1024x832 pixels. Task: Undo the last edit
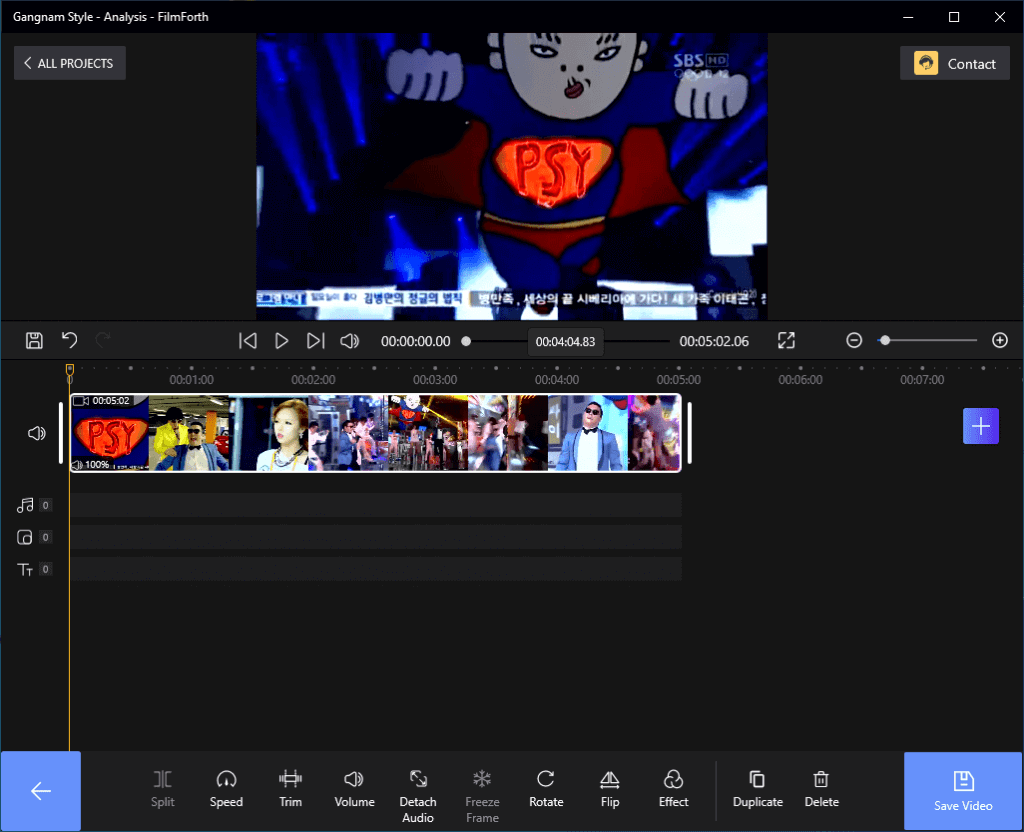pyautogui.click(x=69, y=340)
